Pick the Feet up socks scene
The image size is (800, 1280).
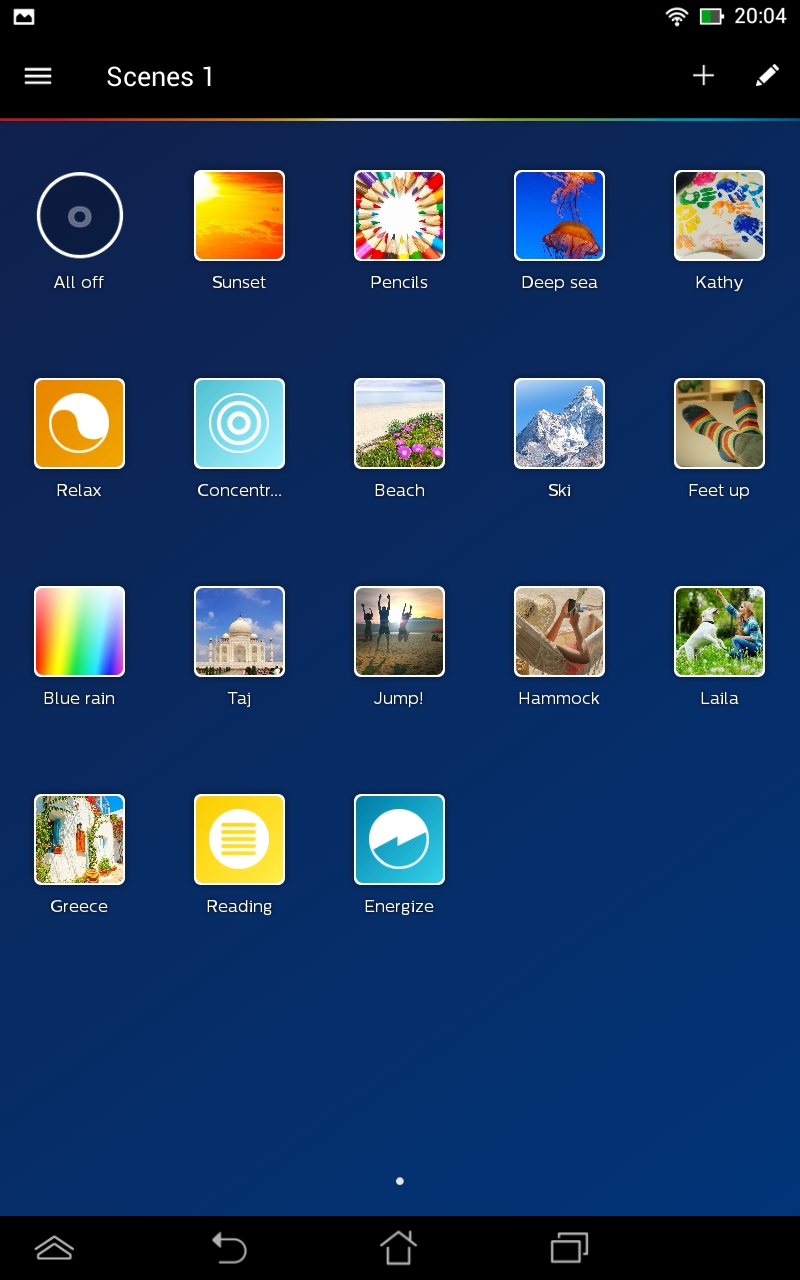tap(720, 423)
